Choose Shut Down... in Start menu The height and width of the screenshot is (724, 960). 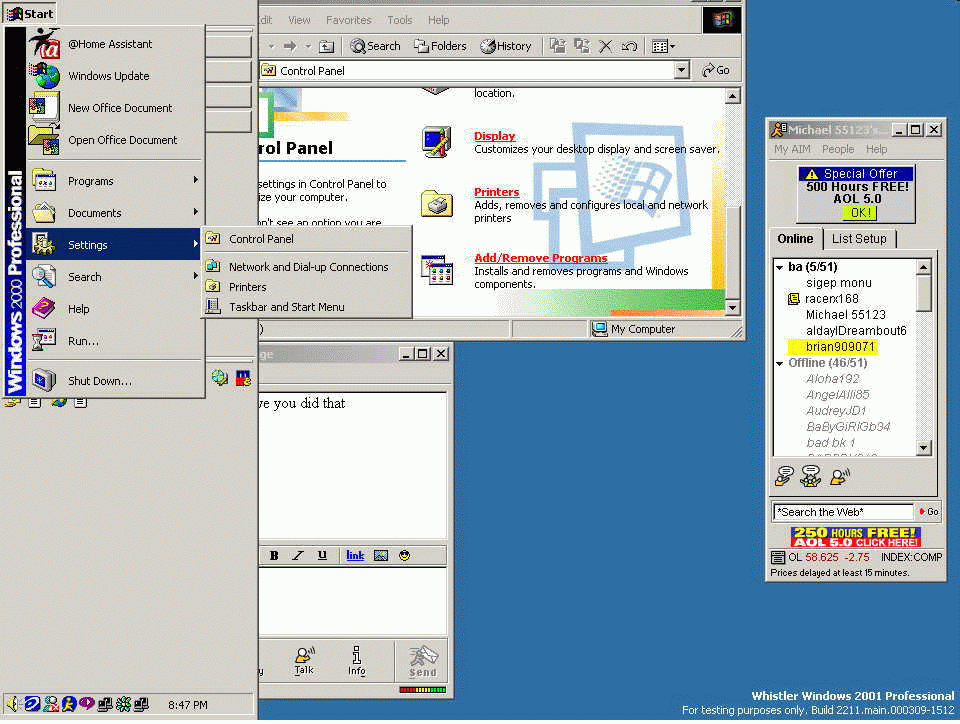coord(114,381)
